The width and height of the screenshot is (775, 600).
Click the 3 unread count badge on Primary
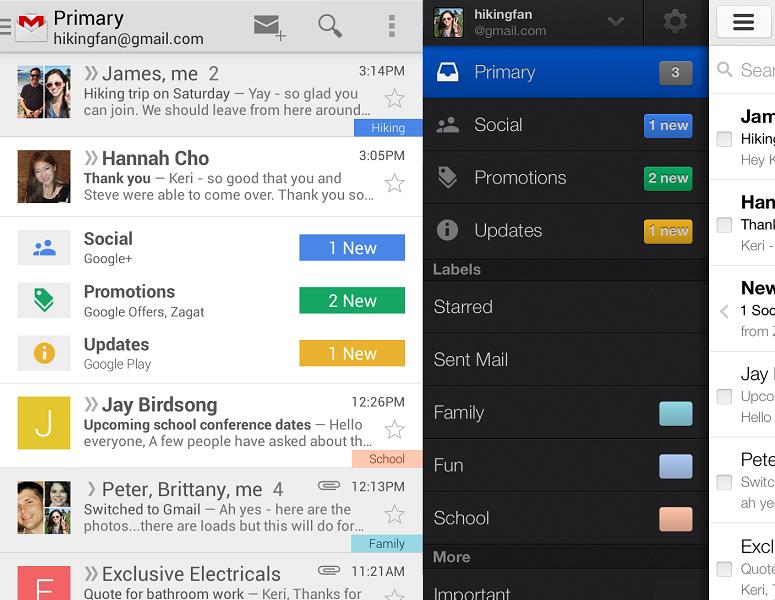coord(675,73)
